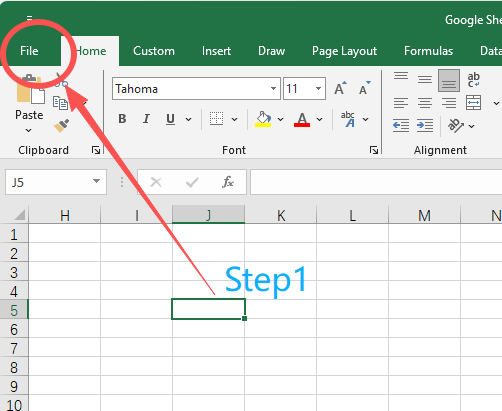Expand Orientation options arrow
The image size is (502, 411).
click(x=471, y=126)
